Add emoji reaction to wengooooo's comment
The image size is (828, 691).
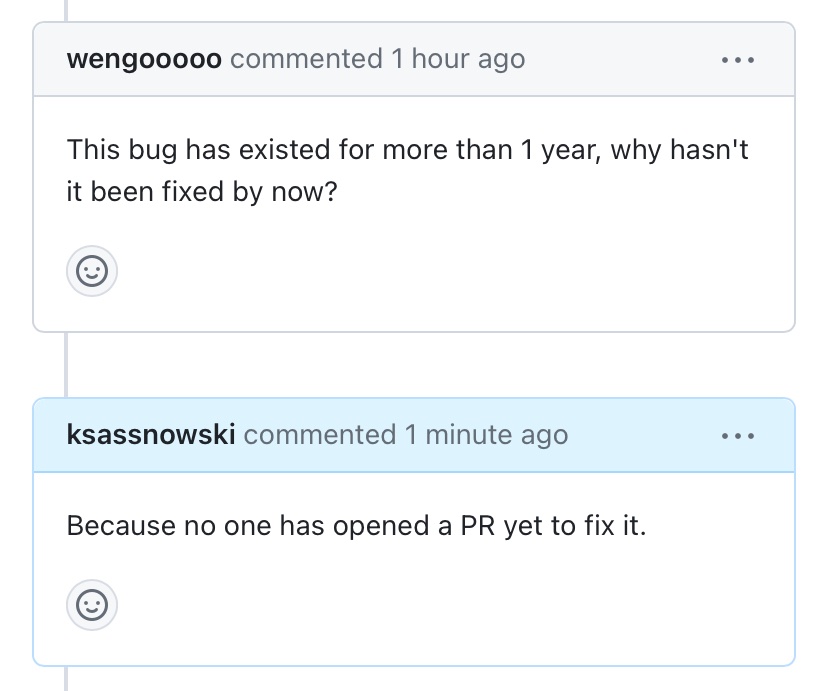point(92,271)
